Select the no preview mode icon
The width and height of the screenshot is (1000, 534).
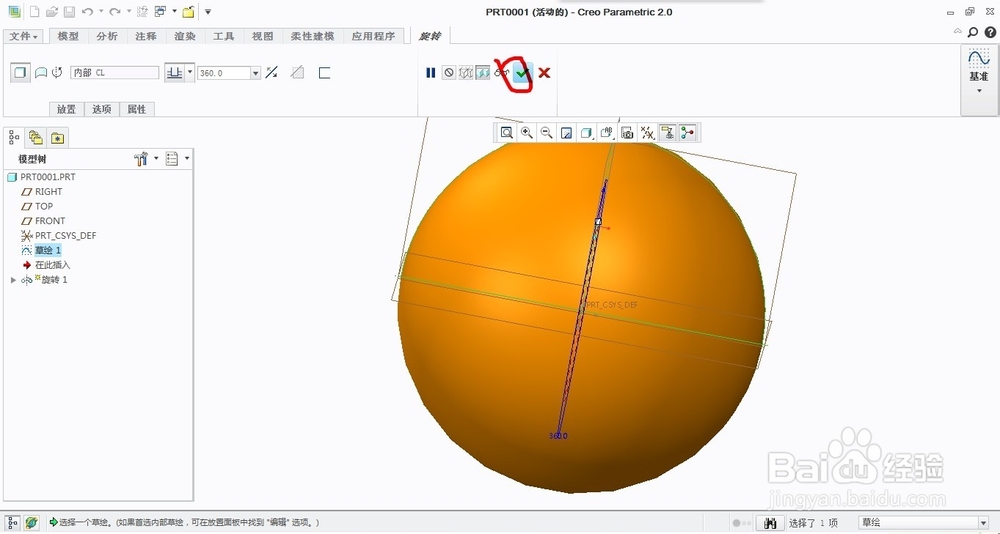pyautogui.click(x=449, y=73)
